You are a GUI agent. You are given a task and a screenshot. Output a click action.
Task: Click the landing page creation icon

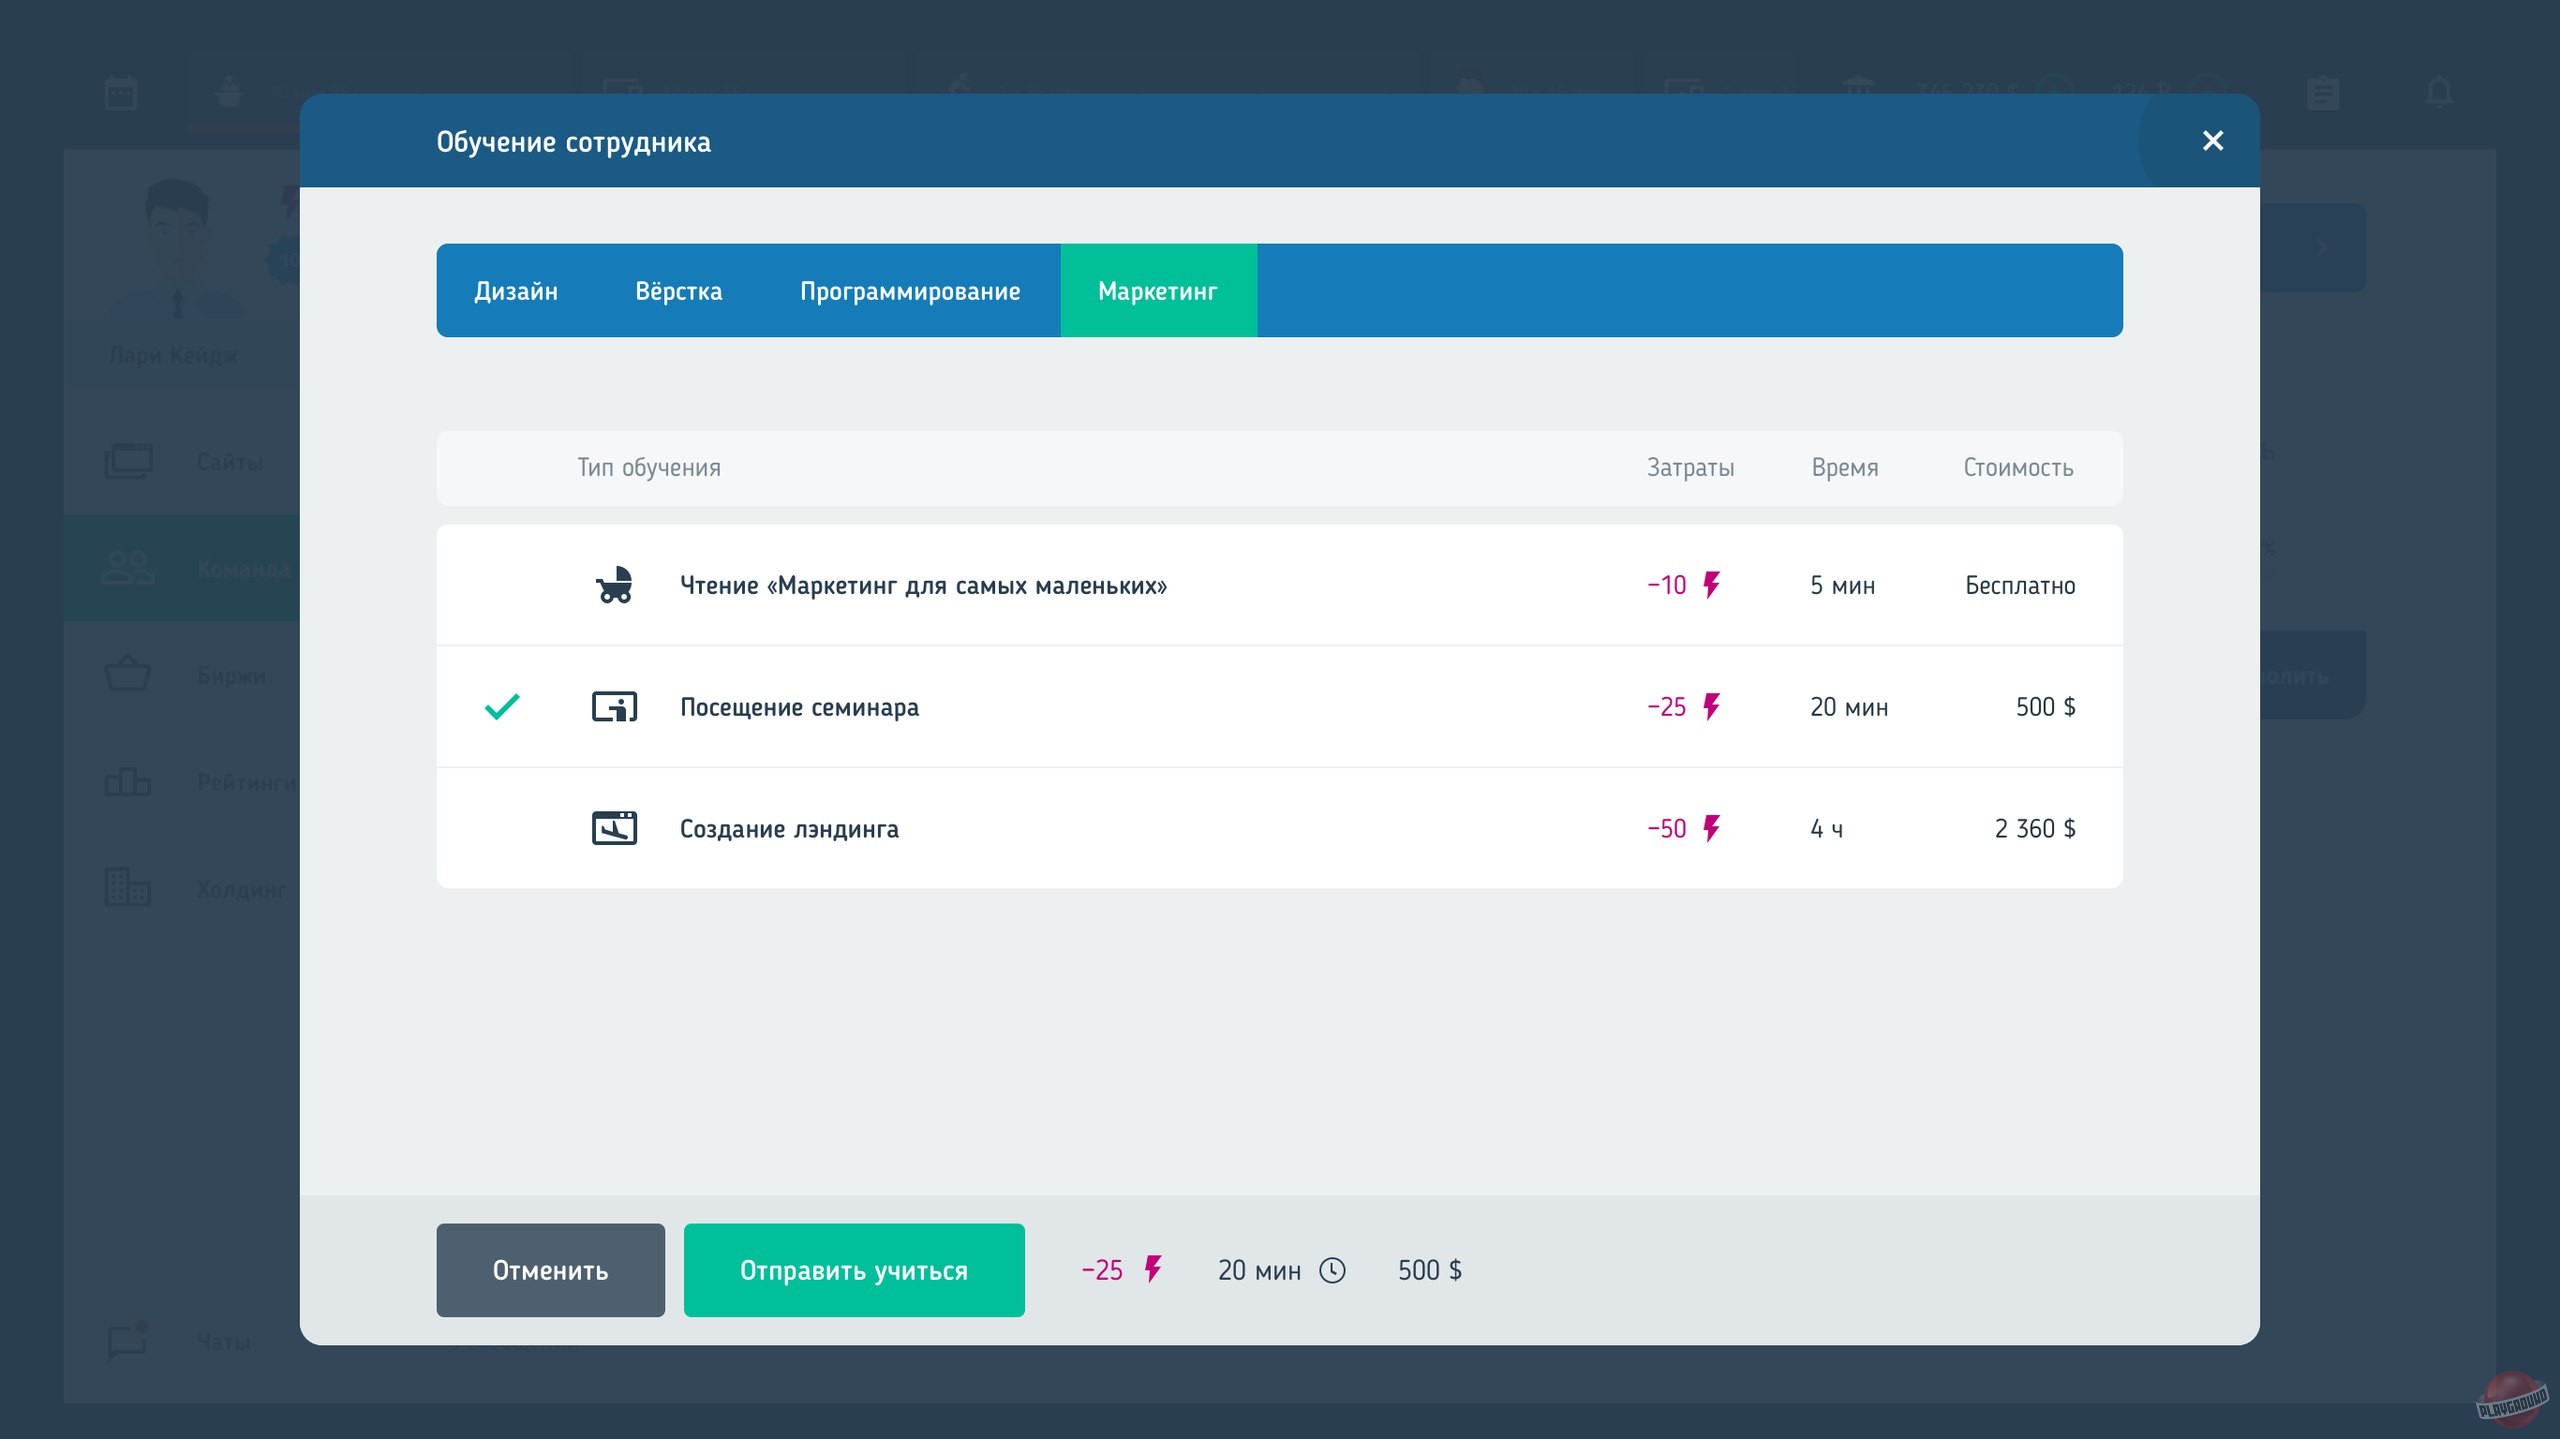pos(614,828)
